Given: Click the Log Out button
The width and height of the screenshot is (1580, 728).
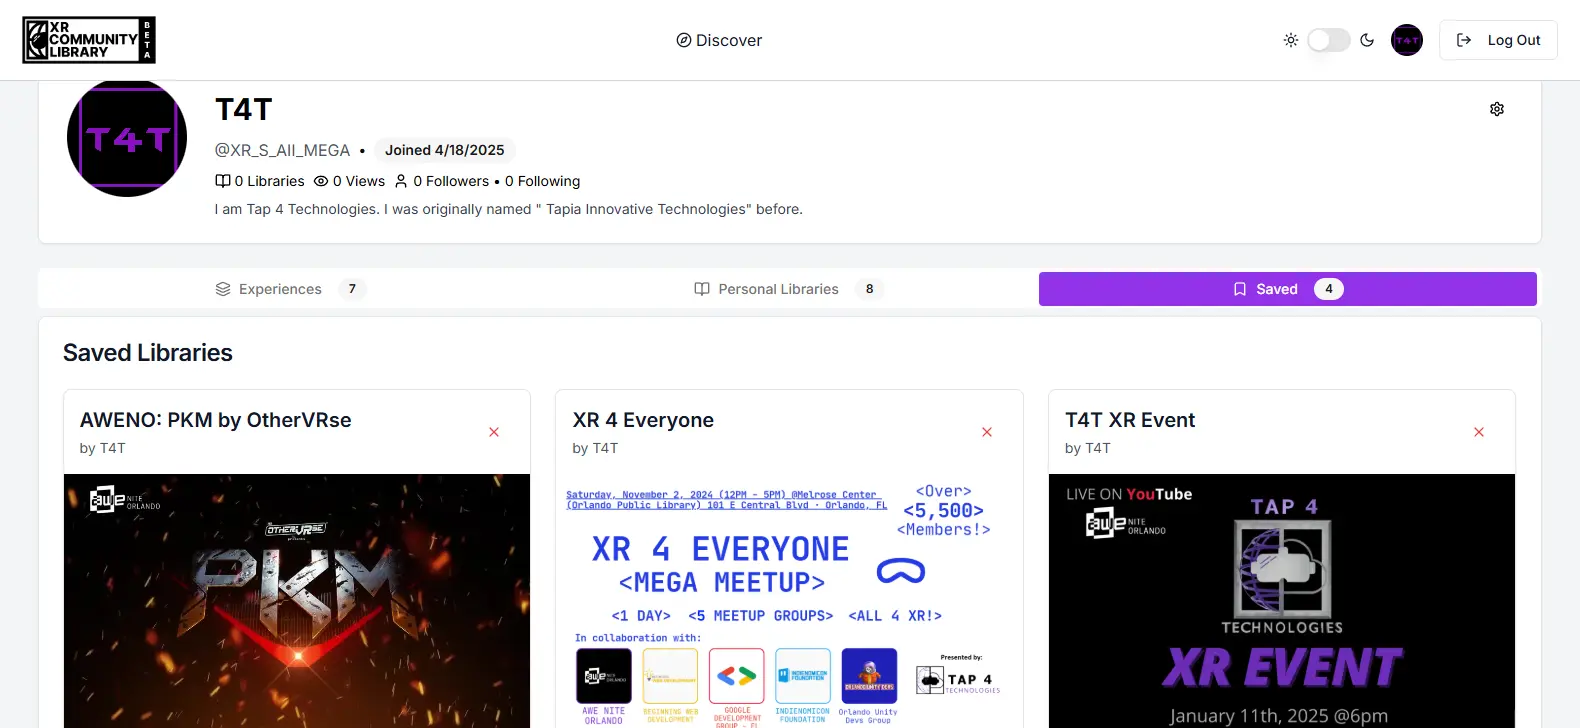Looking at the screenshot, I should [1498, 40].
